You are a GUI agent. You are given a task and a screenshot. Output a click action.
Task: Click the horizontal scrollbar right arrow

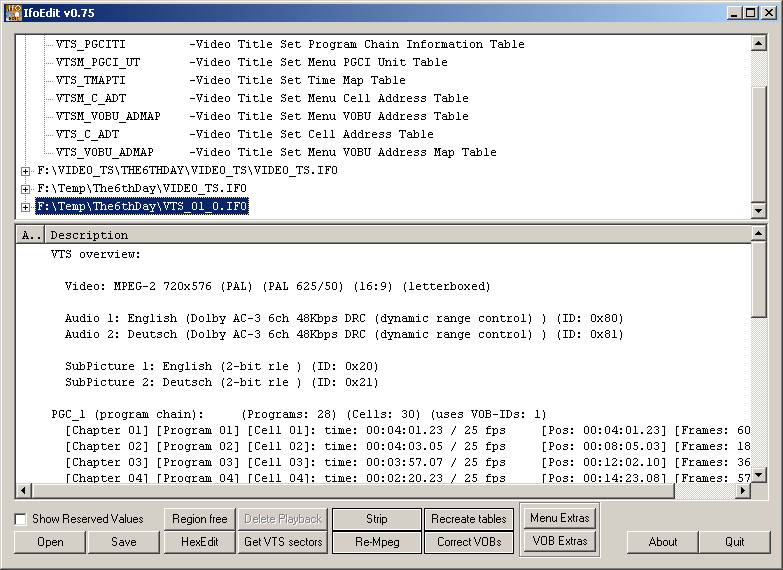pyautogui.click(x=742, y=491)
